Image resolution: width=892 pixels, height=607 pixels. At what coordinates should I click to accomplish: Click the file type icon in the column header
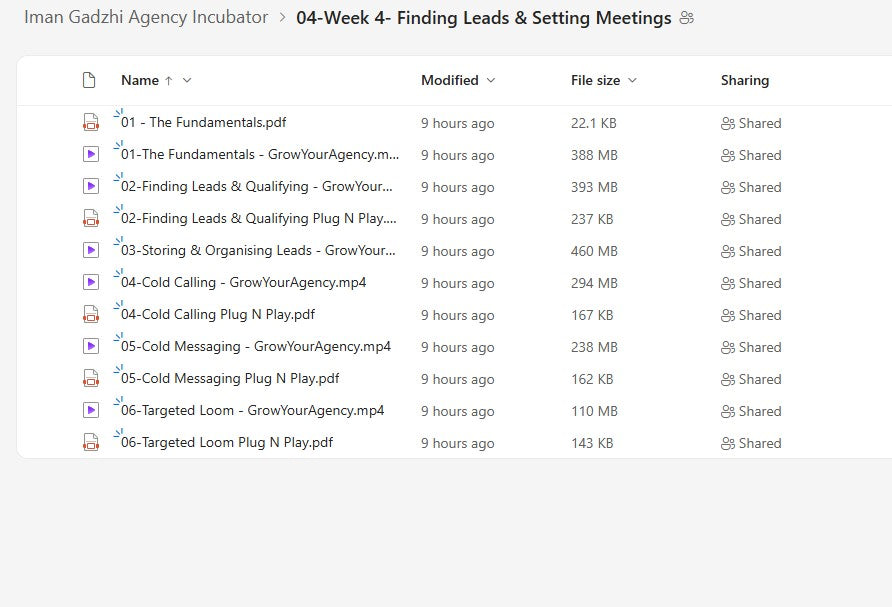coord(89,80)
